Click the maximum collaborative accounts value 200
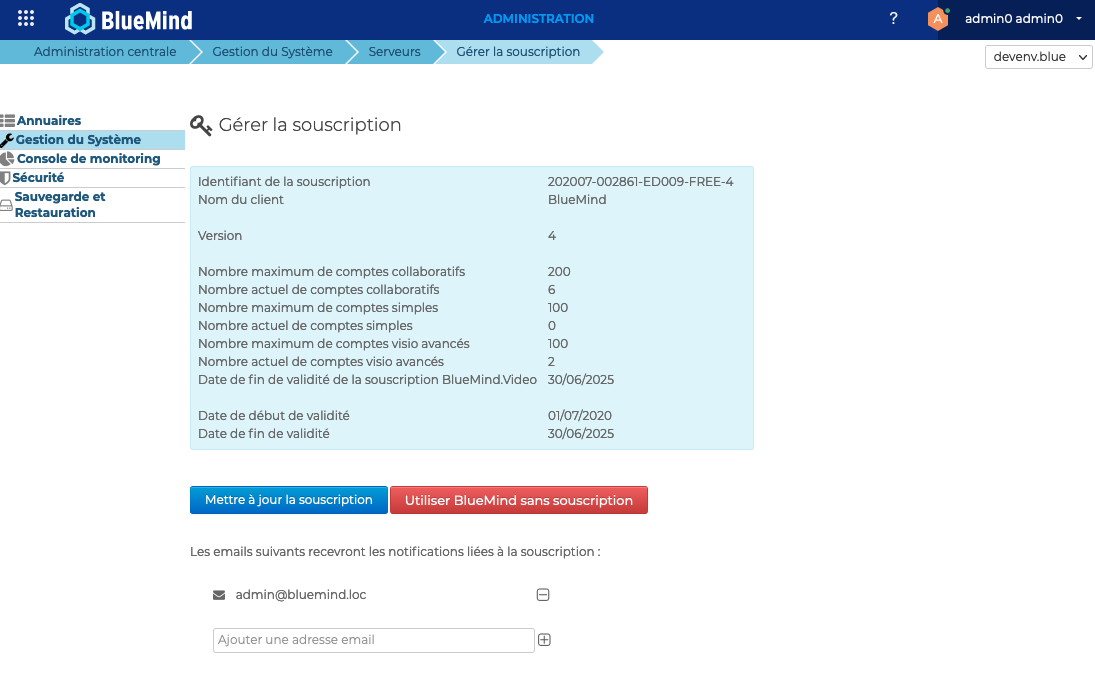The height and width of the screenshot is (697, 1095). click(x=559, y=272)
